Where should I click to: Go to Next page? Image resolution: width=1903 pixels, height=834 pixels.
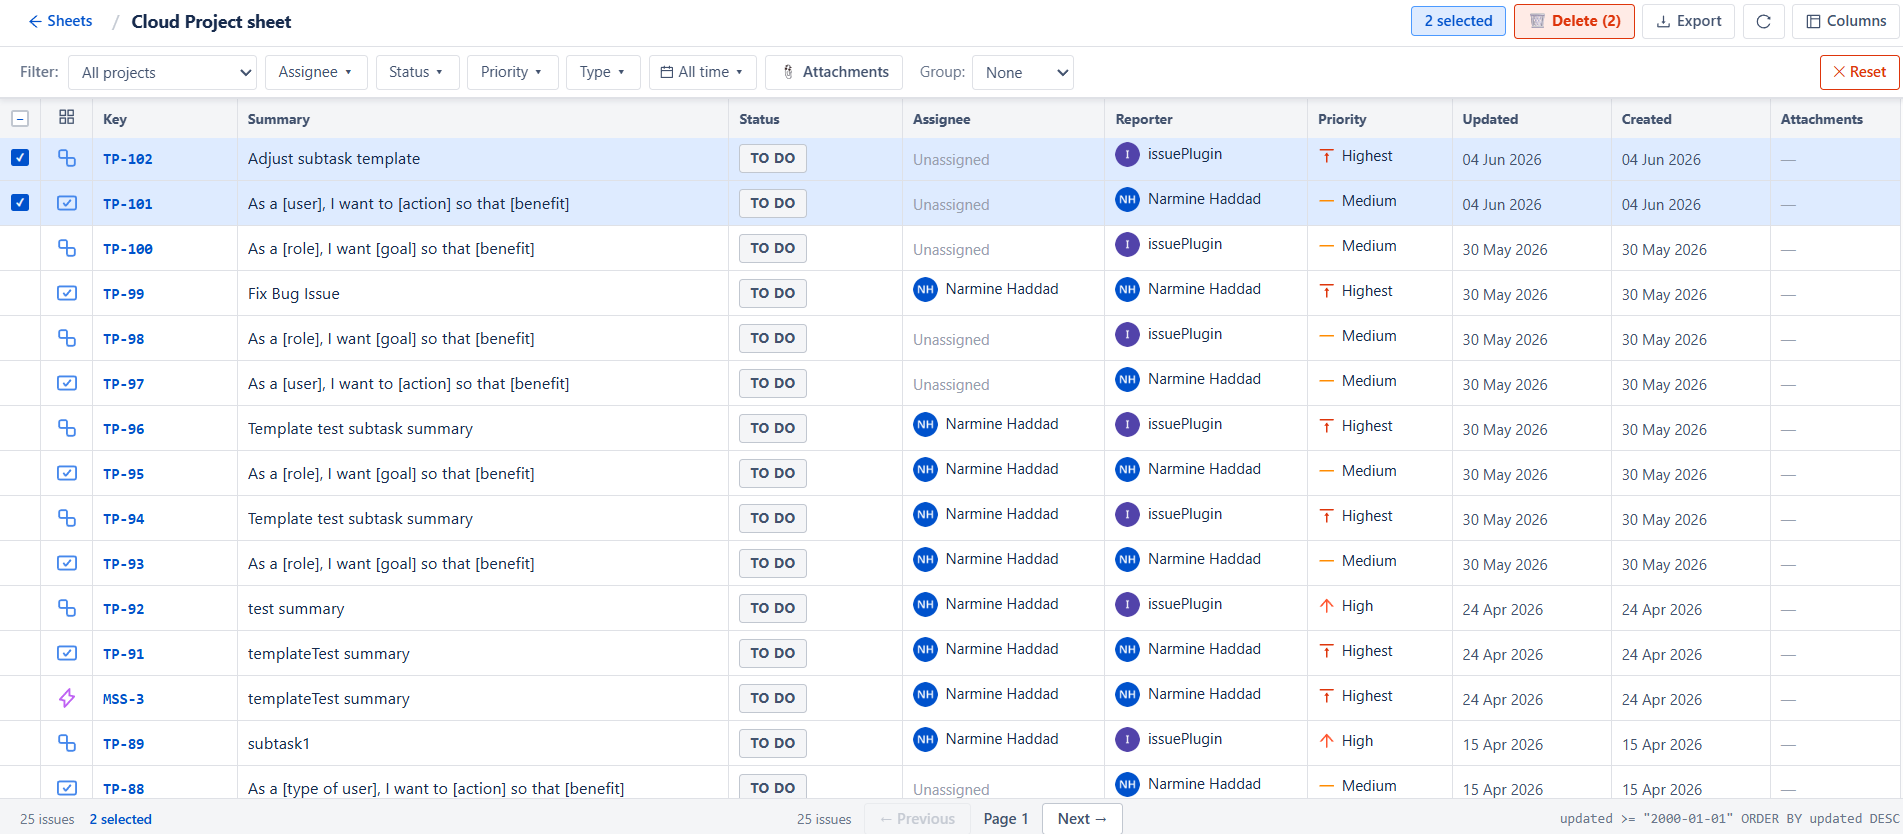[x=1082, y=818]
